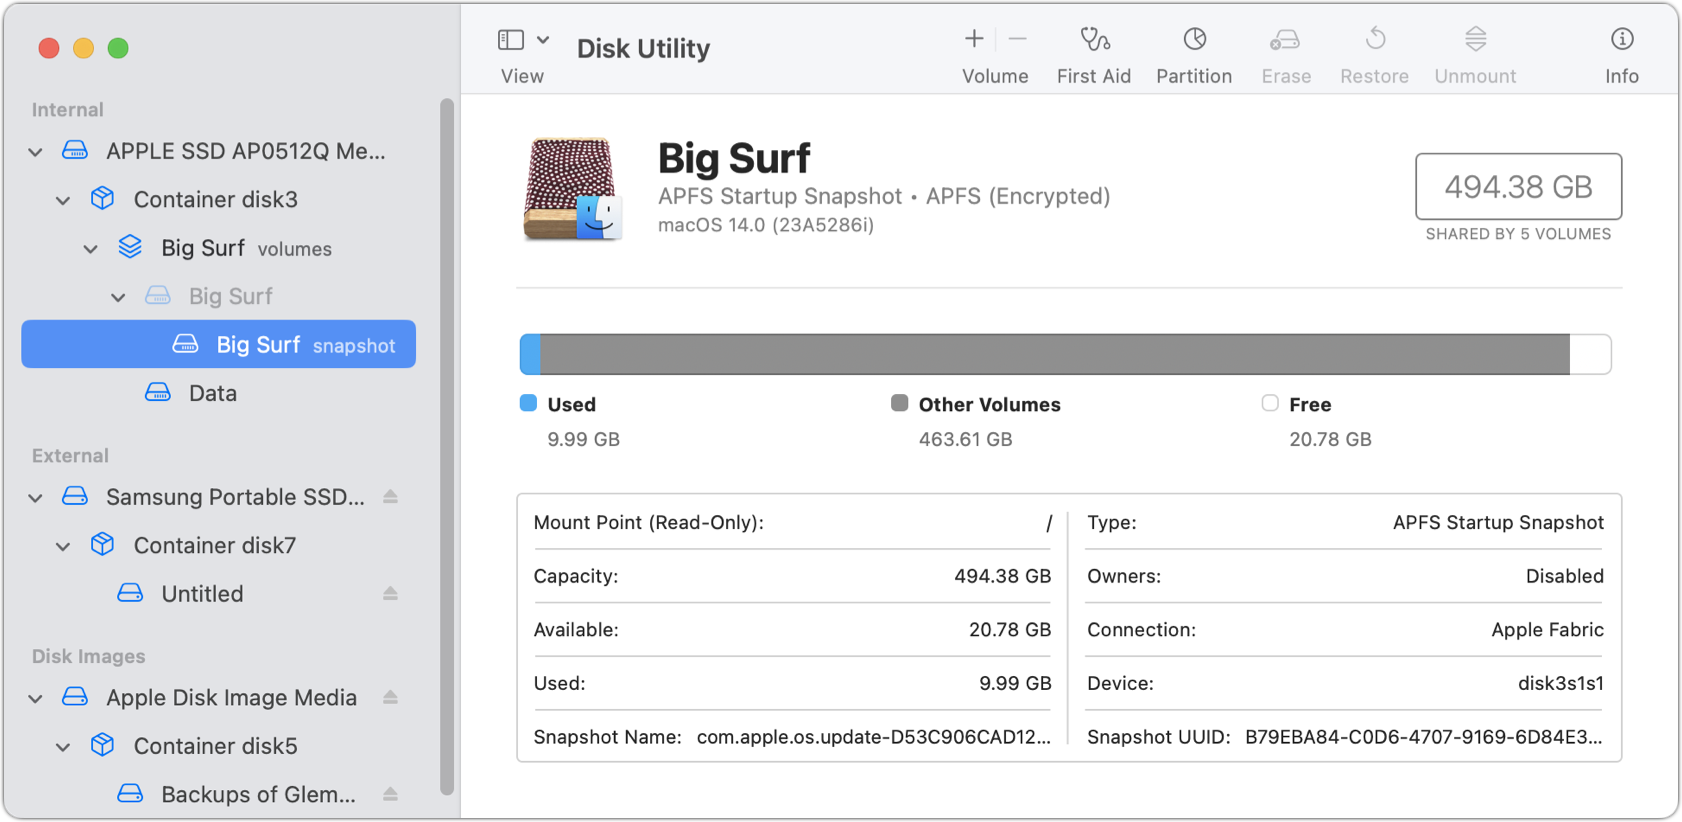1682x822 pixels.
Task: Collapse the Samsung Portable SSD tree
Action: click(36, 498)
